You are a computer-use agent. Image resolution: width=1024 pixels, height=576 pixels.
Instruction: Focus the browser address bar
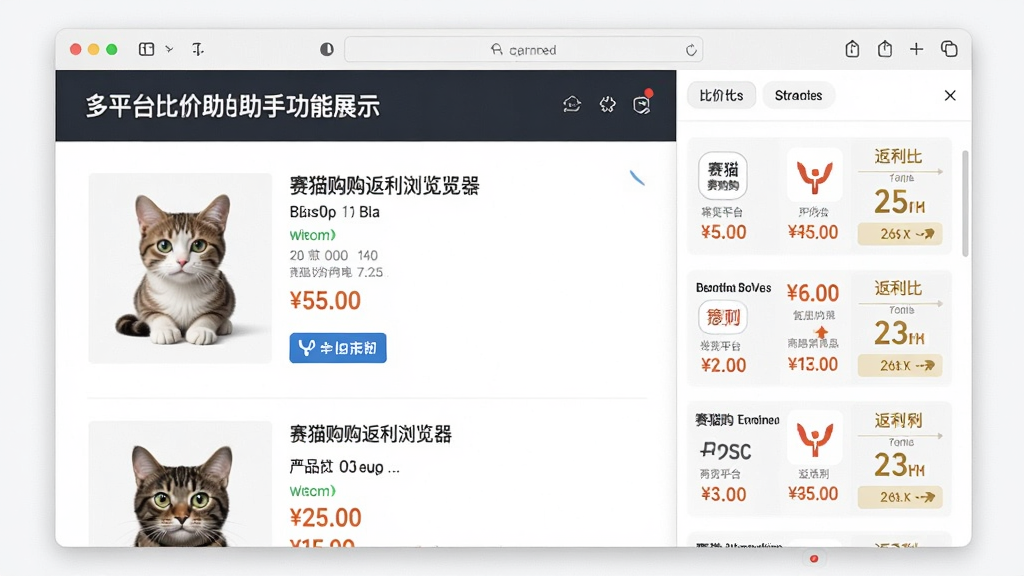524,50
